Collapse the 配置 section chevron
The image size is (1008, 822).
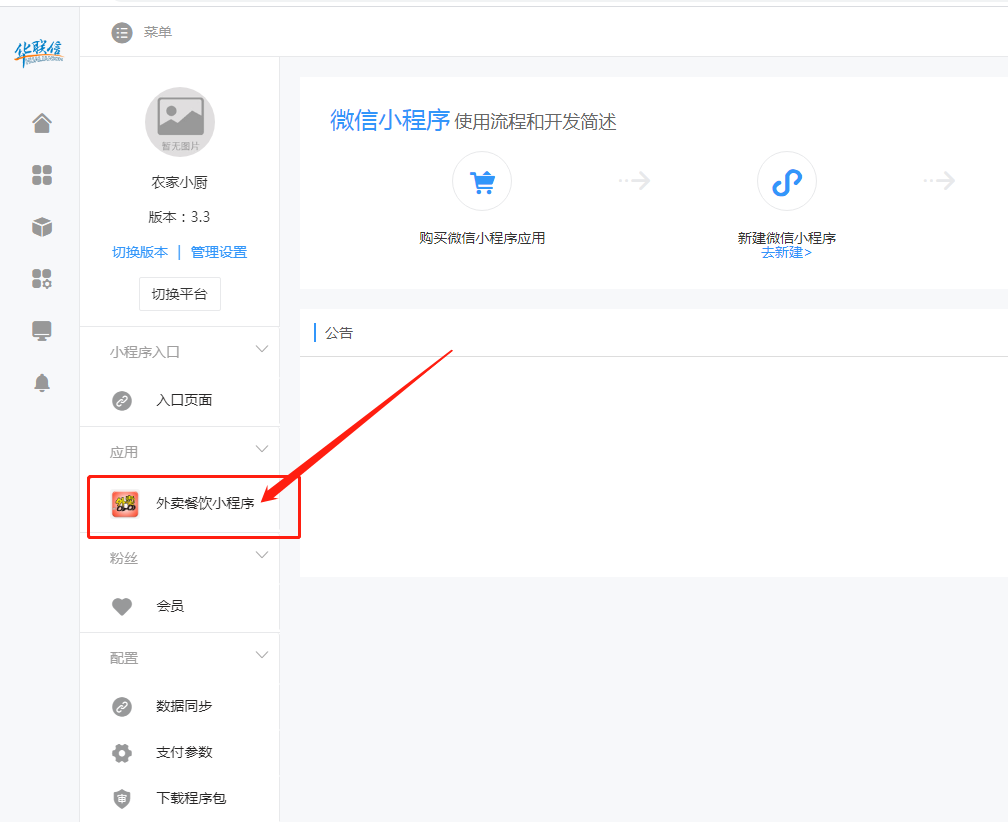point(262,655)
